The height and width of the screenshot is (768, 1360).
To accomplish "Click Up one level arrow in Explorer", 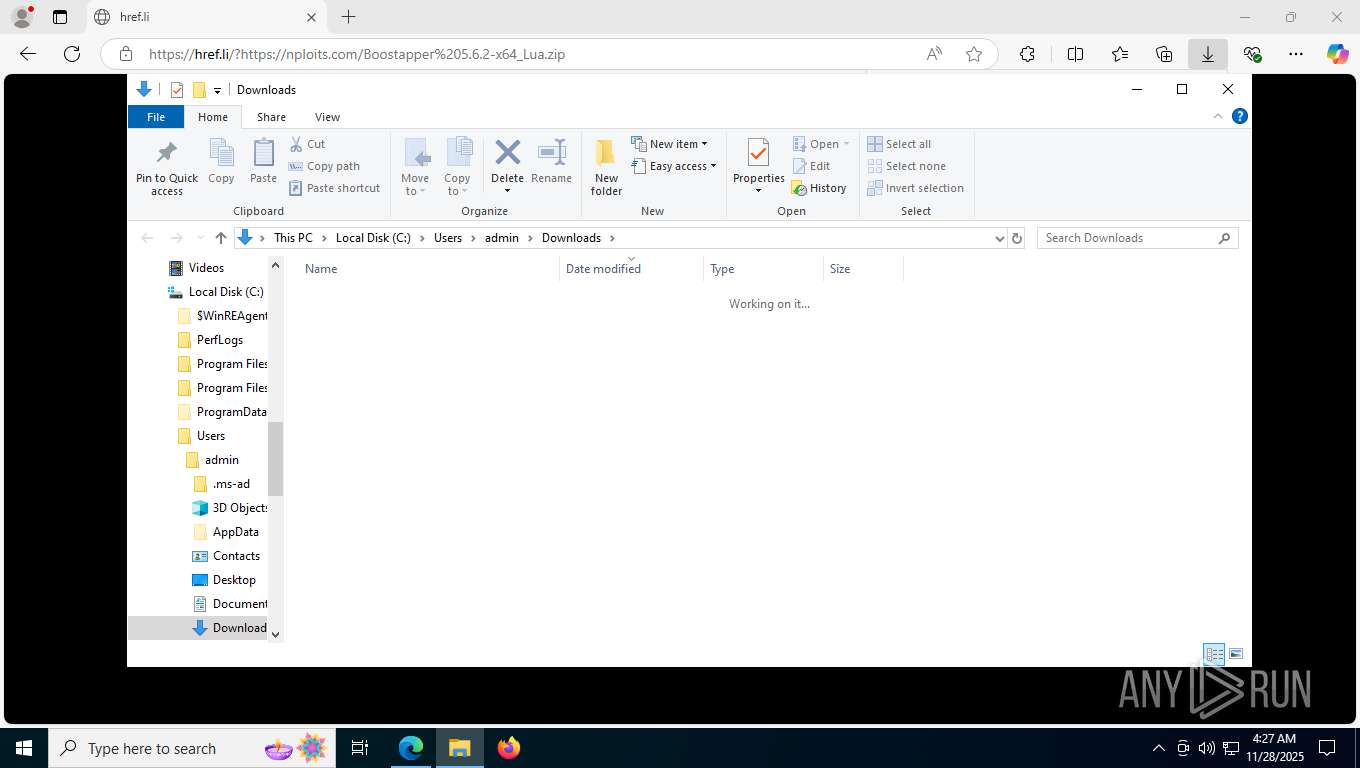I will click(x=221, y=238).
